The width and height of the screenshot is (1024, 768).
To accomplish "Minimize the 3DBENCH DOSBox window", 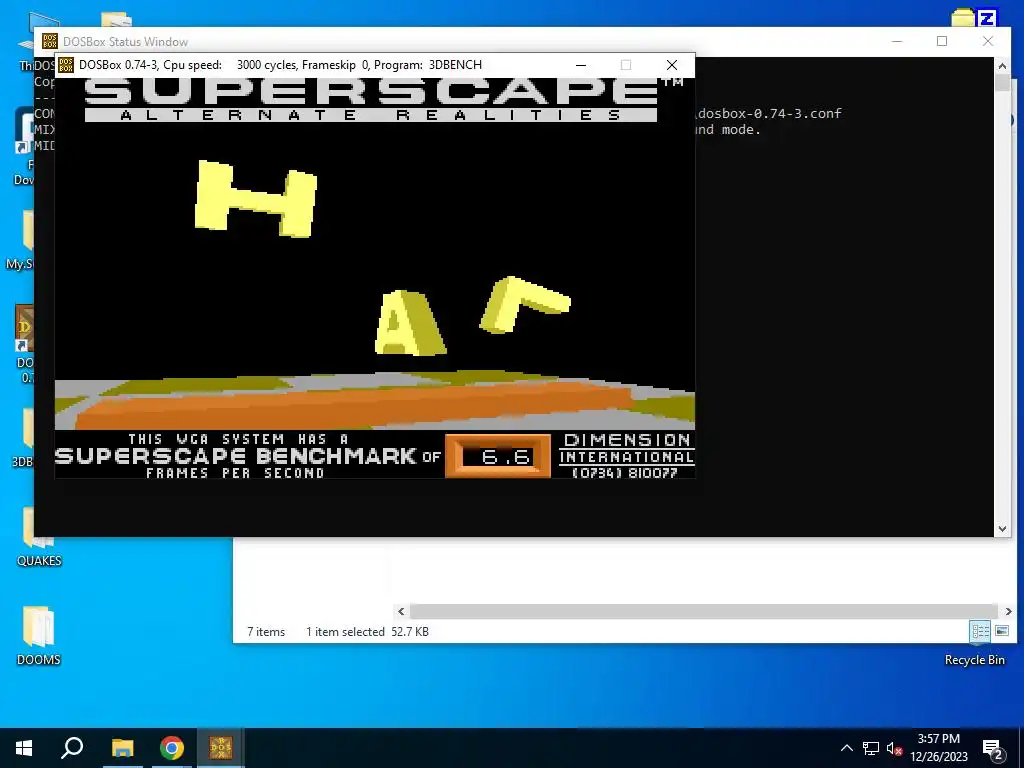I will (581, 65).
